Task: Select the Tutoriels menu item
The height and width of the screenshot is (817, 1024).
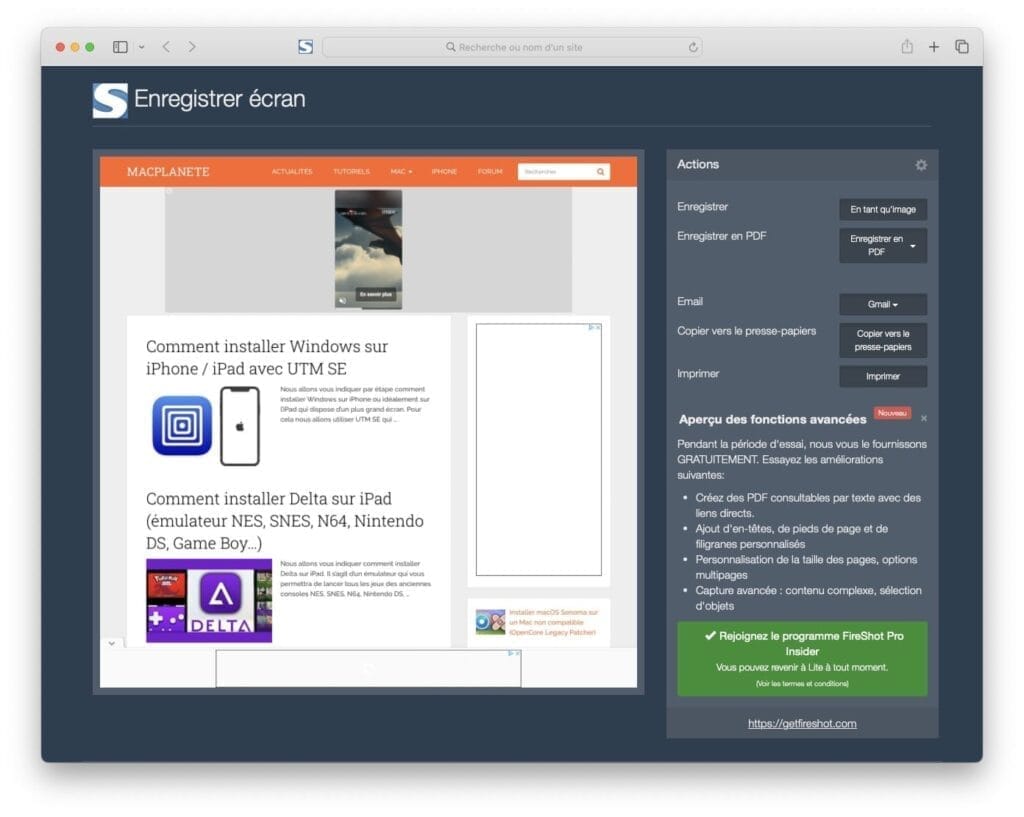Action: coord(351,172)
